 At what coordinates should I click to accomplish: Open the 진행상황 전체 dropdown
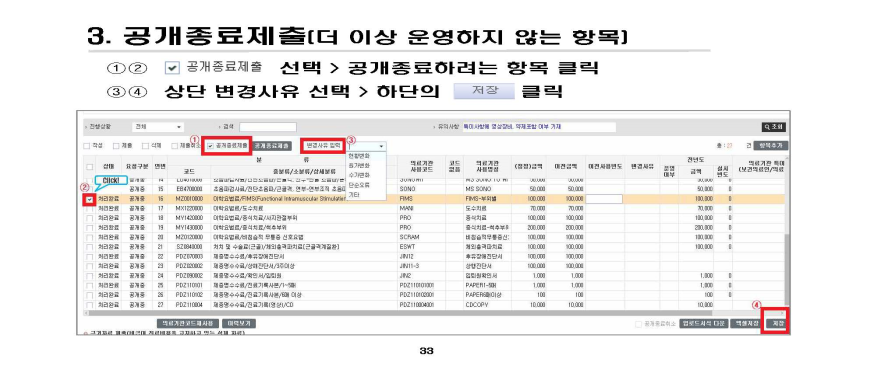click(x=158, y=127)
